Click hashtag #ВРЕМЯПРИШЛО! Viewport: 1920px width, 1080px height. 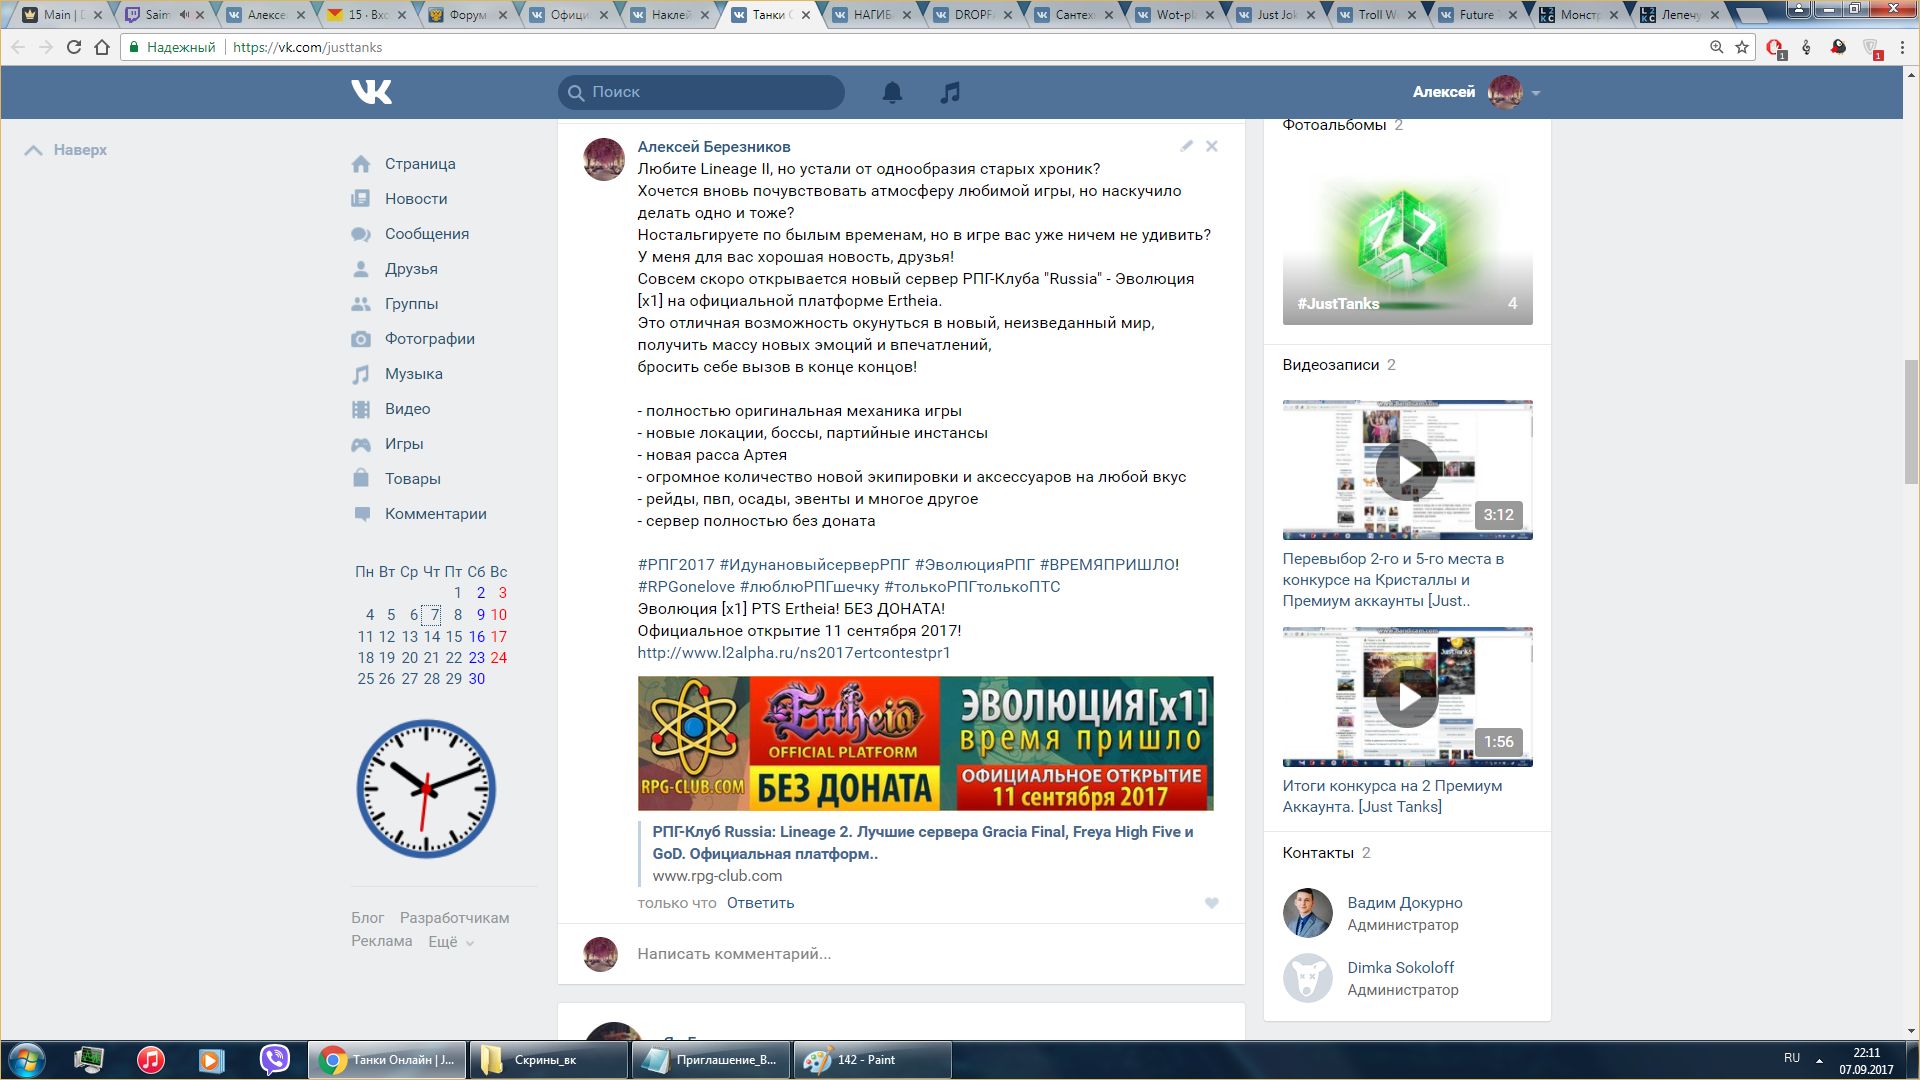(x=1109, y=565)
